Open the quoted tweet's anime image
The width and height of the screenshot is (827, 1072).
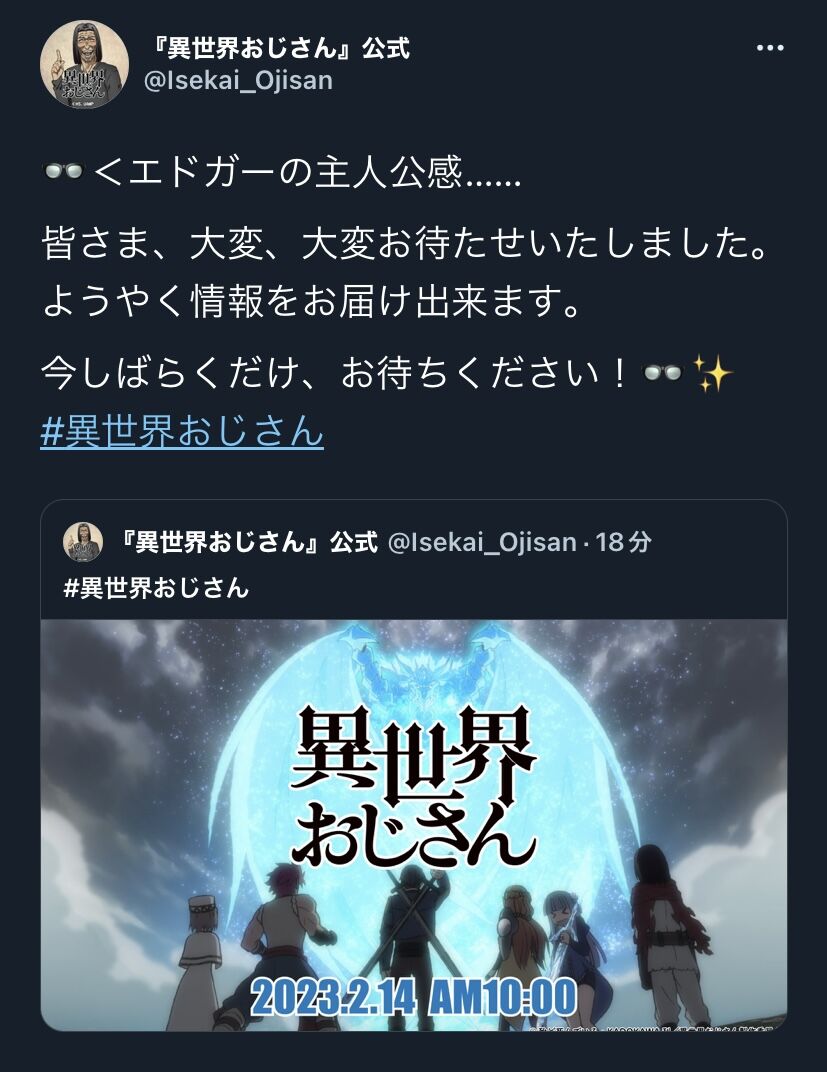(x=414, y=825)
